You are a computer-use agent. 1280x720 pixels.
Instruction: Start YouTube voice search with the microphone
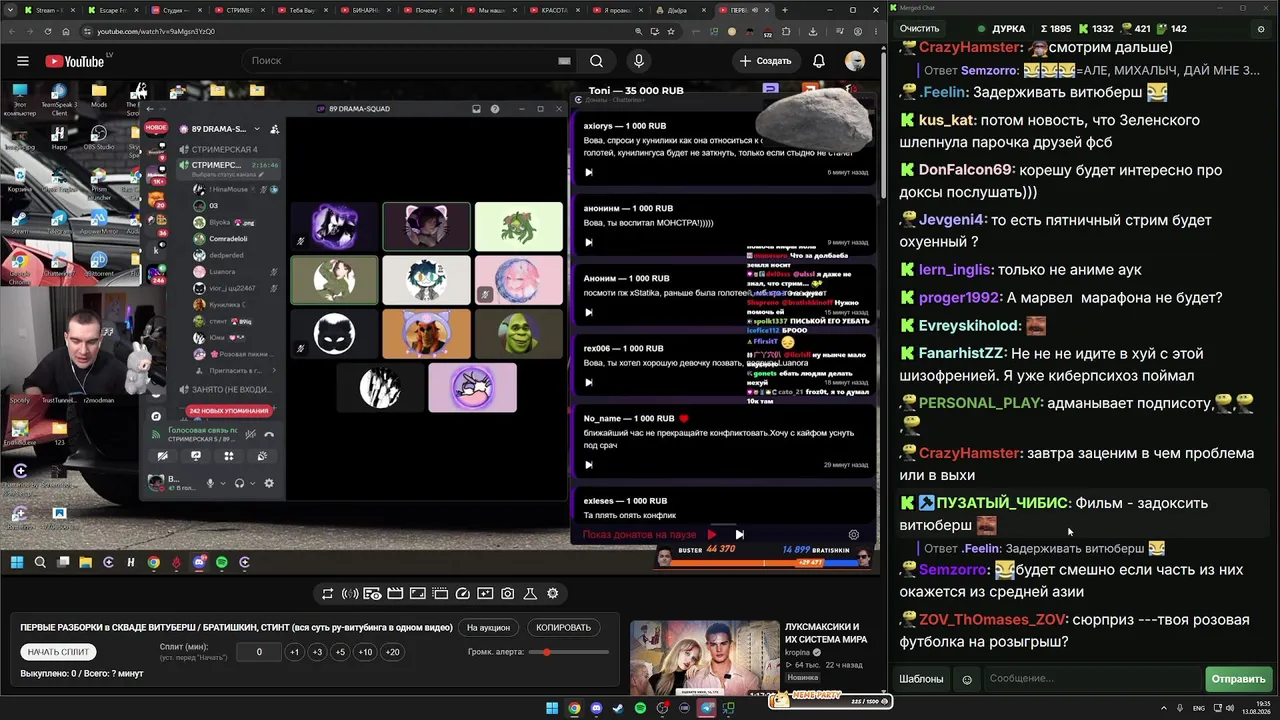point(639,61)
